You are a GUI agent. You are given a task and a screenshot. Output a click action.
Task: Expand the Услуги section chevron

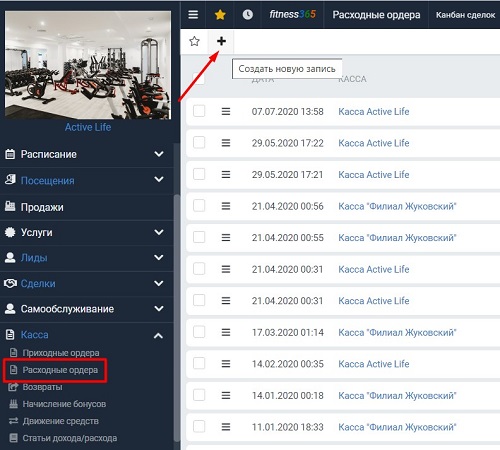pyautogui.click(x=159, y=232)
